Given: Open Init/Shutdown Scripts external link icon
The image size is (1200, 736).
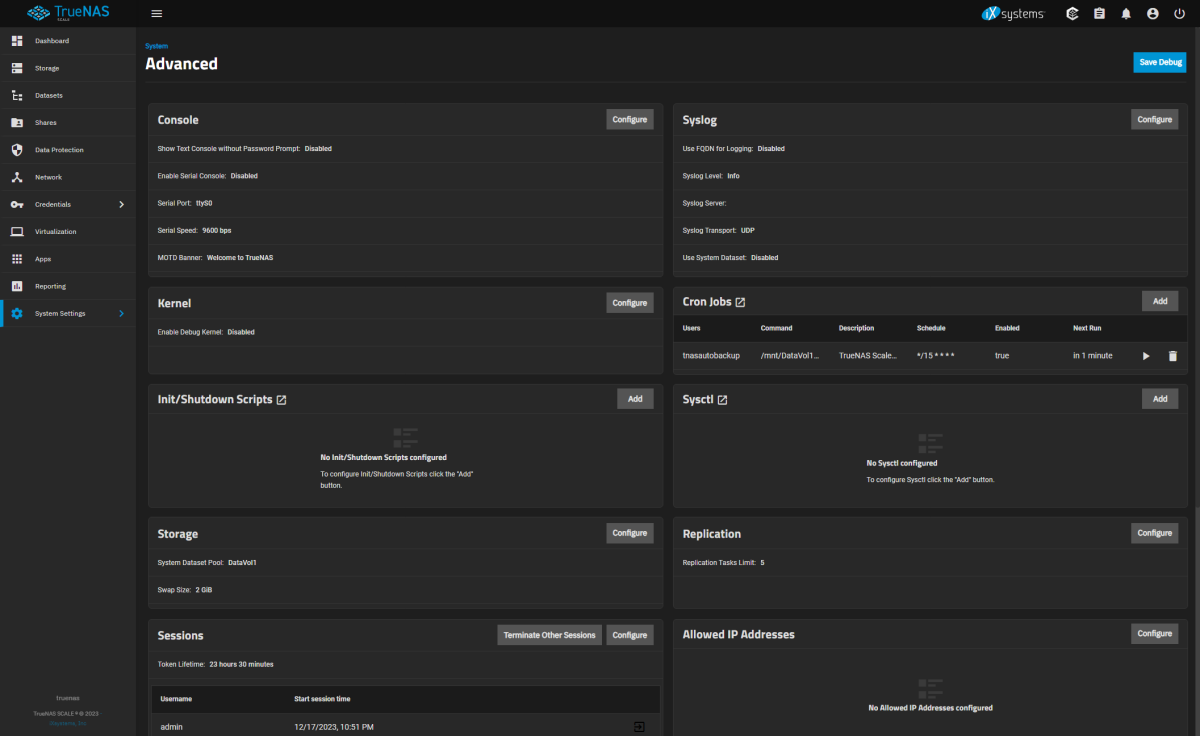Looking at the screenshot, I should tap(281, 400).
